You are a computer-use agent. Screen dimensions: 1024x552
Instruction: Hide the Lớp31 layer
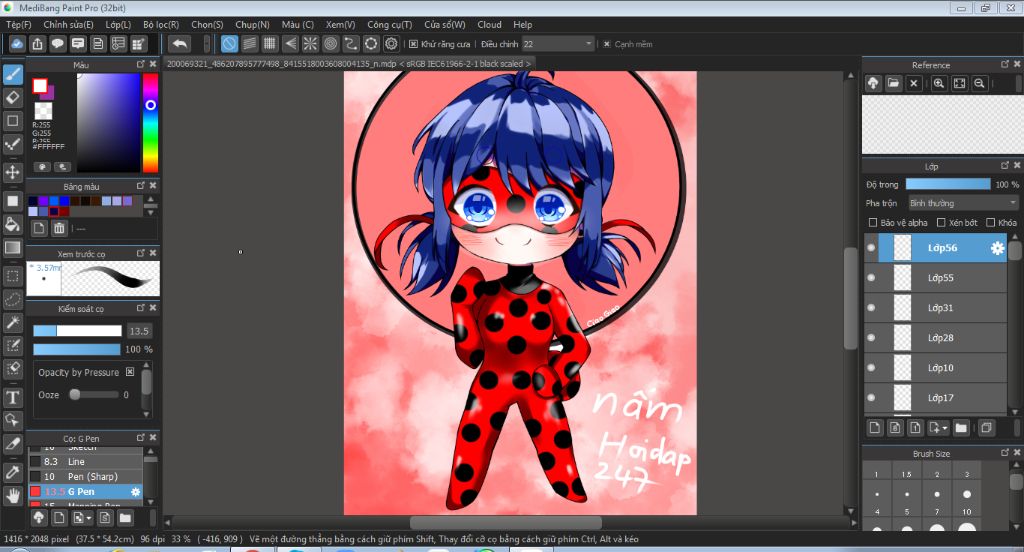(871, 308)
